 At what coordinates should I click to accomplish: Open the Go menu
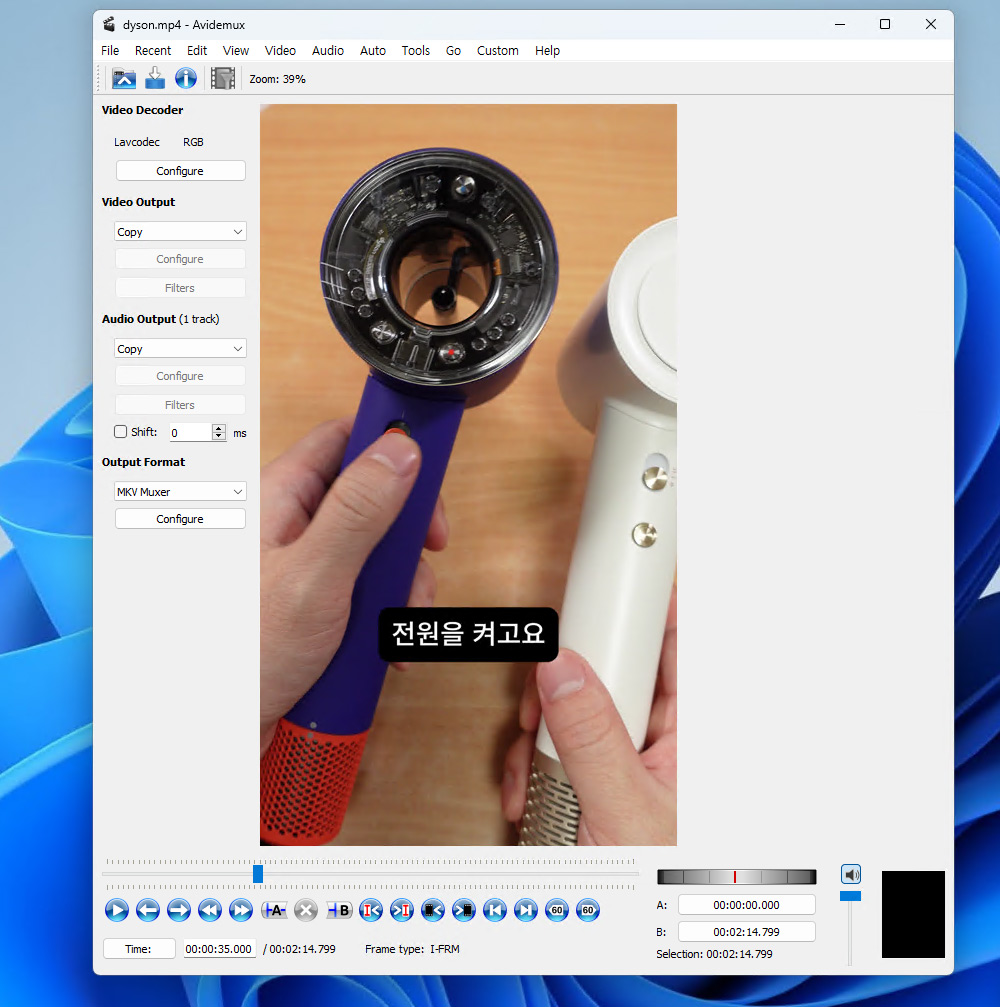(x=453, y=50)
